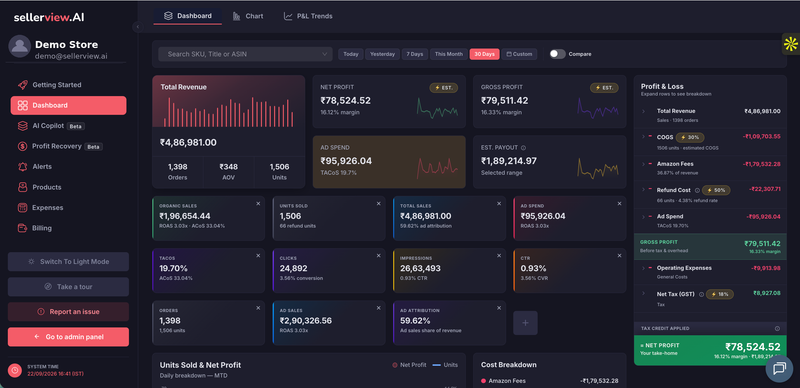This screenshot has width=800, height=388.
Task: Close the small Ad Spend metric card
Action: (619, 204)
